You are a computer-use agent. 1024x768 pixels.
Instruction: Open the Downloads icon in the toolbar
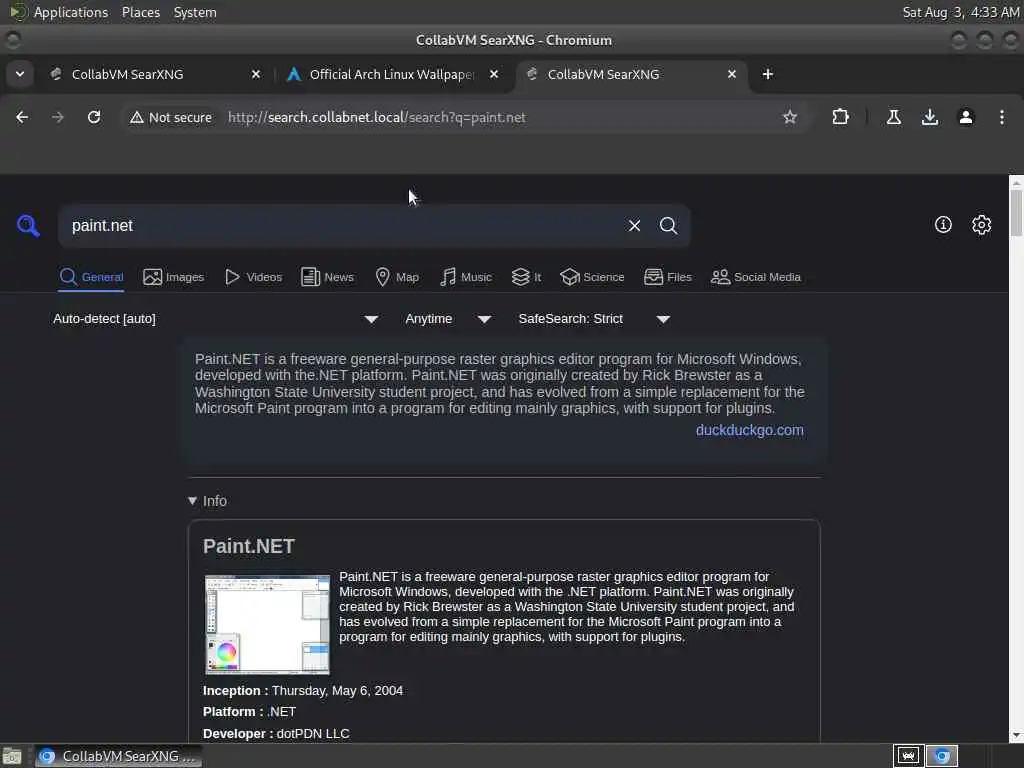(930, 117)
